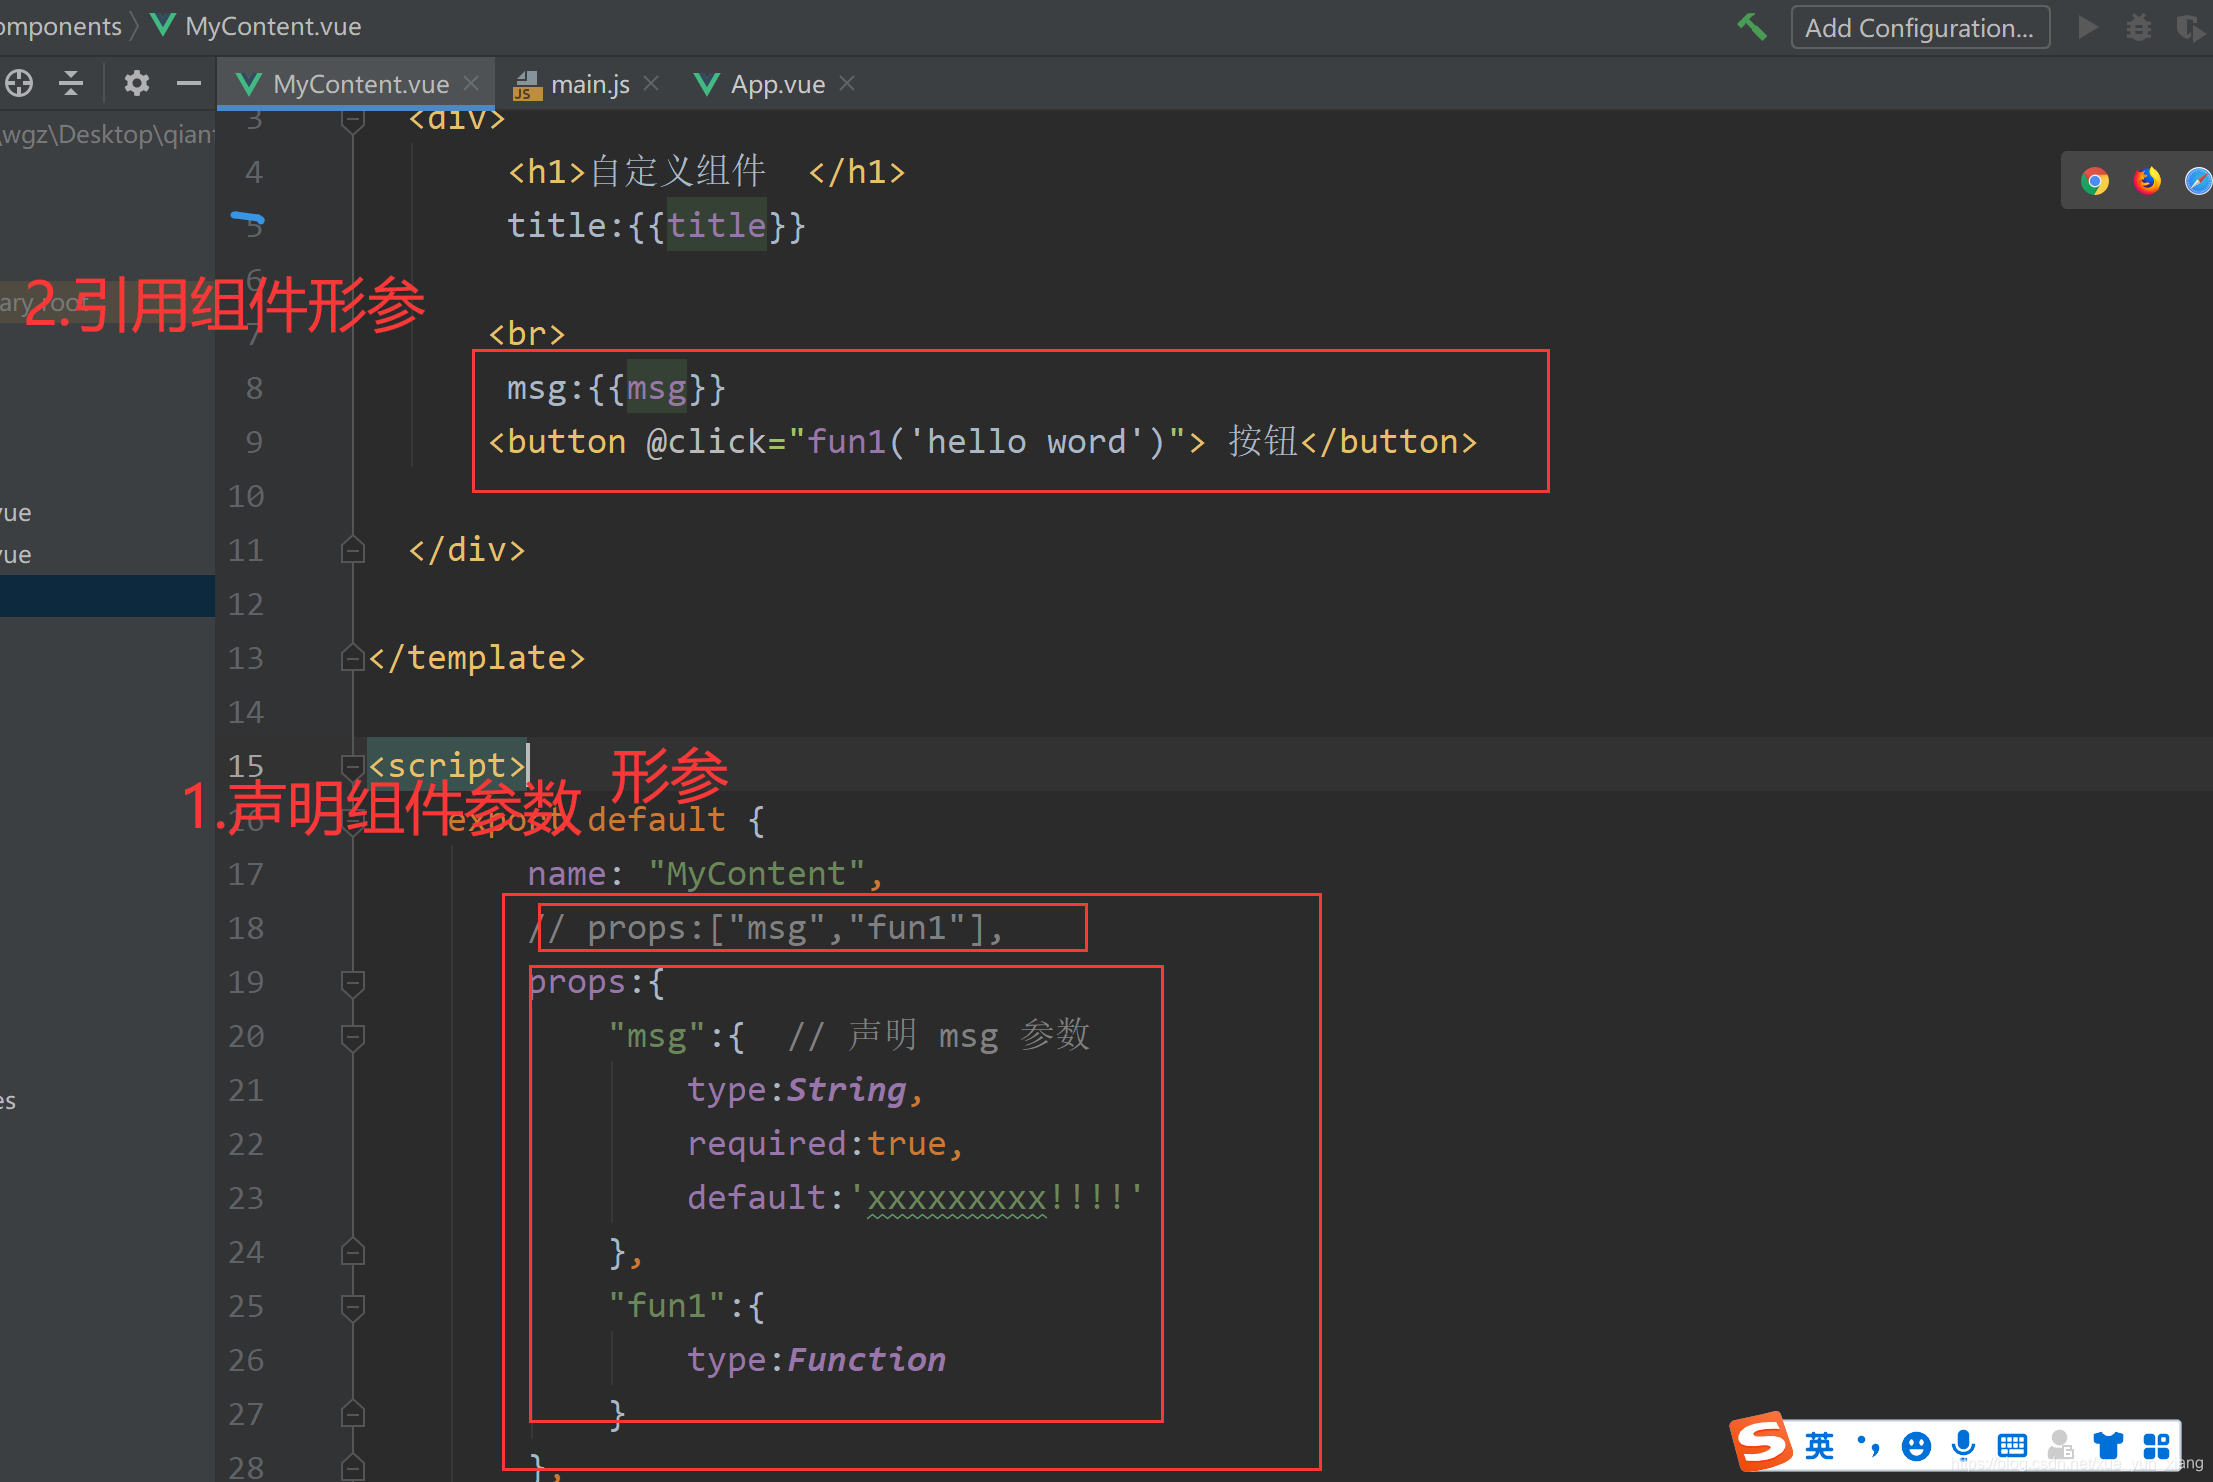Open preview in Firefox browser icon
The image size is (2213, 1482).
2147,181
